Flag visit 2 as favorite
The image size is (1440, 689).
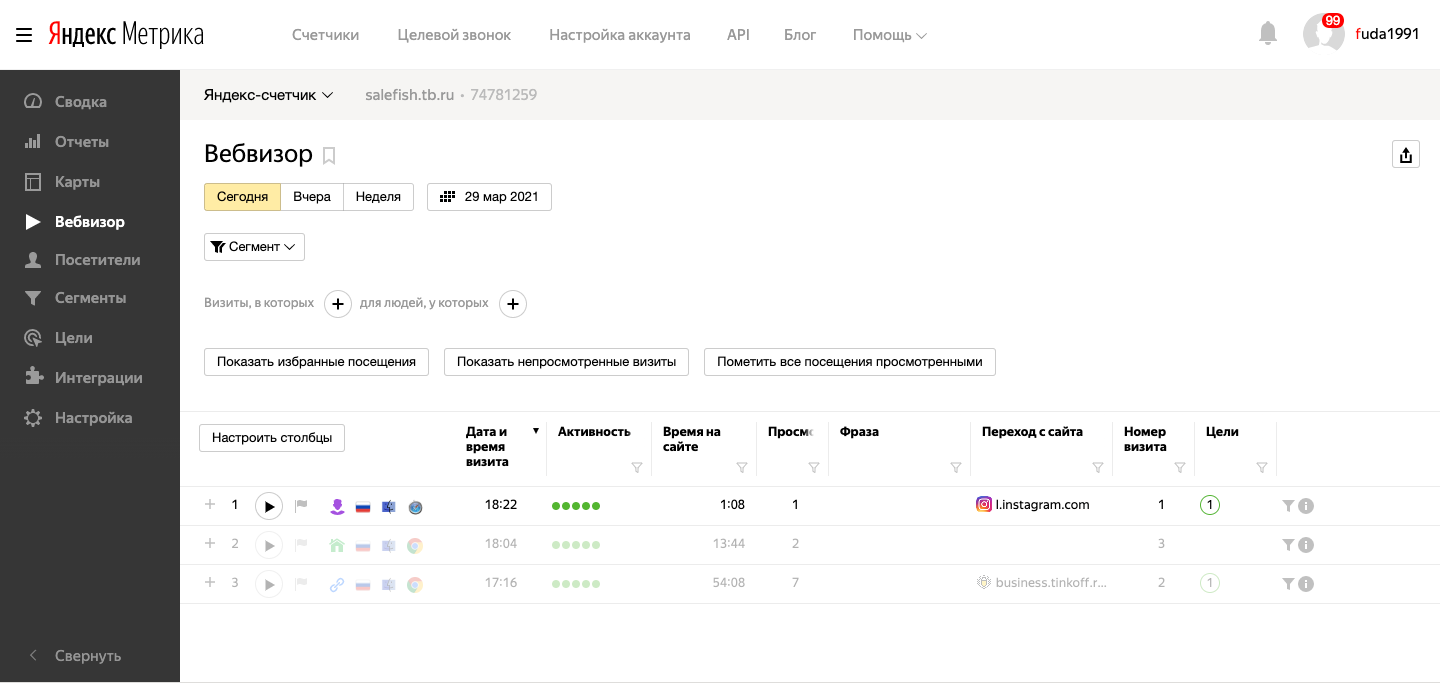[301, 545]
